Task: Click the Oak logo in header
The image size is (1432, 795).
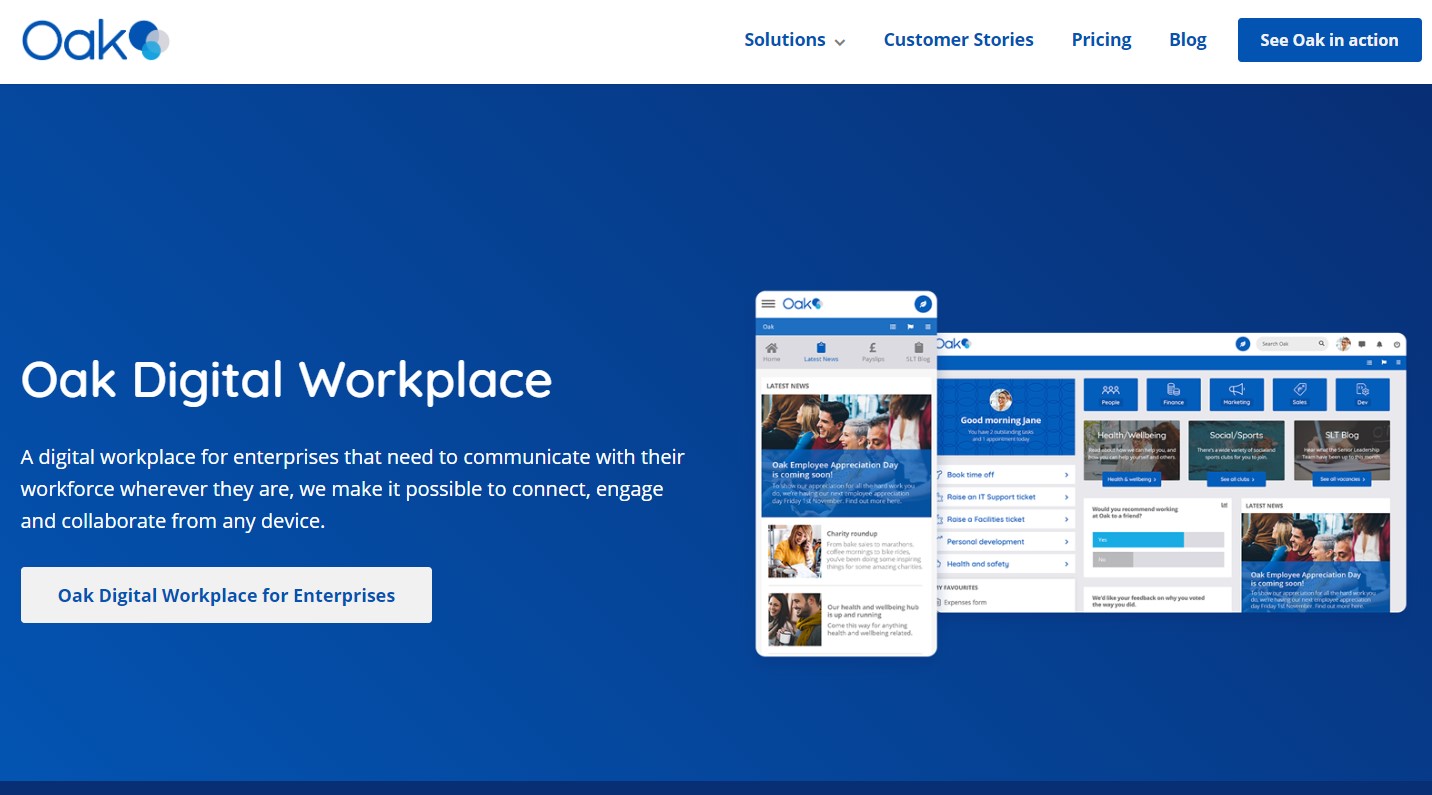Action: pyautogui.click(x=96, y=40)
